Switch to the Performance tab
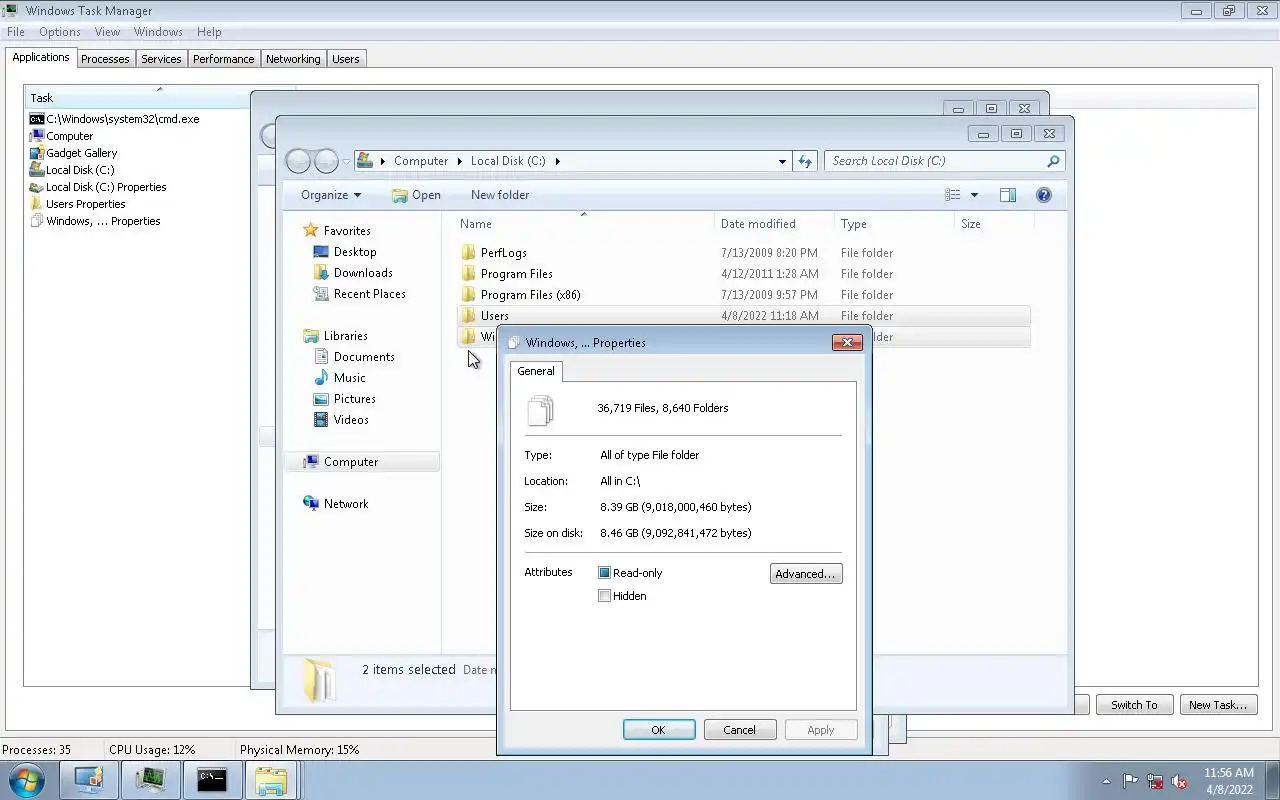Image resolution: width=1280 pixels, height=800 pixels. coord(224,59)
